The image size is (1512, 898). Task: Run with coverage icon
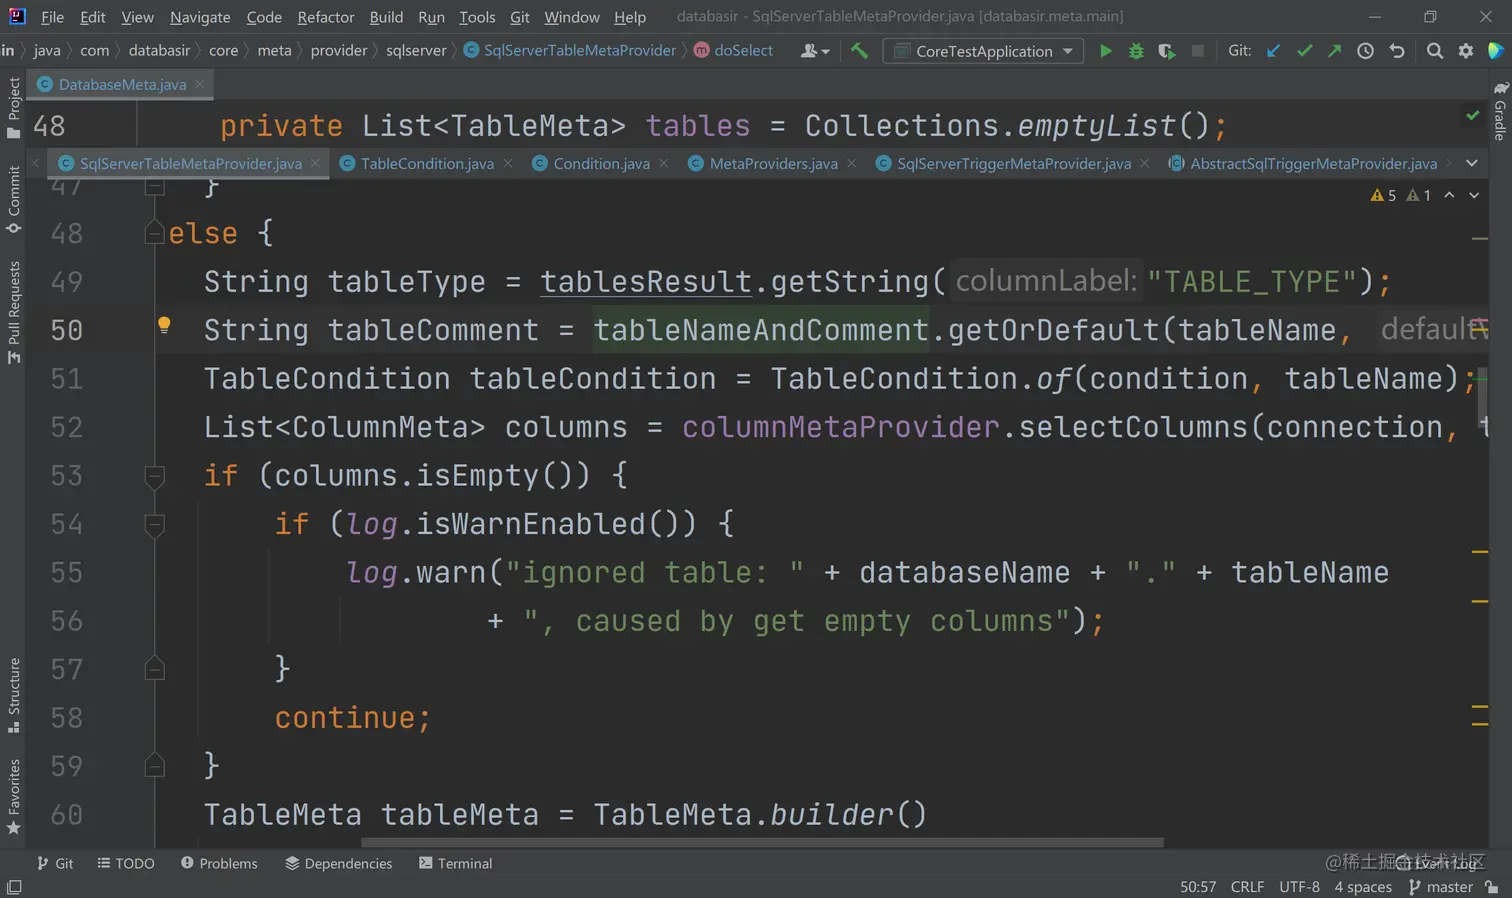tap(1167, 51)
